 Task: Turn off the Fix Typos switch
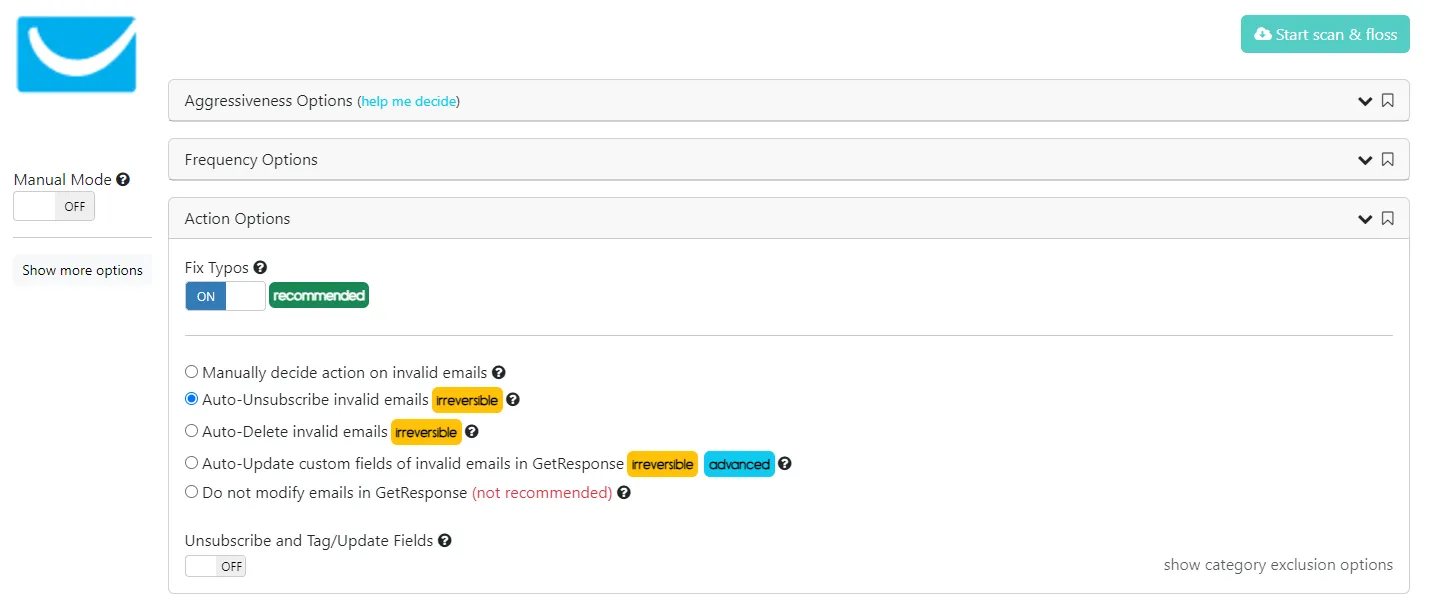[x=225, y=296]
